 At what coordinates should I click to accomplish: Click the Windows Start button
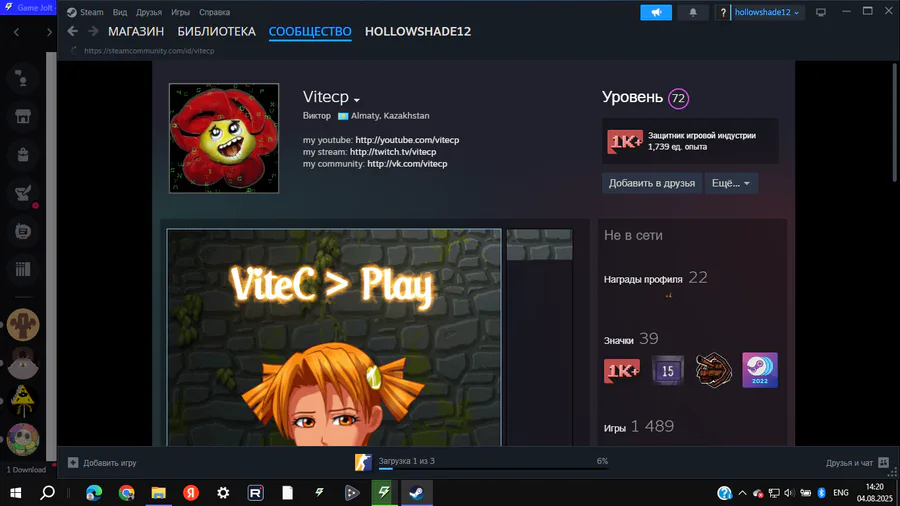(15, 492)
